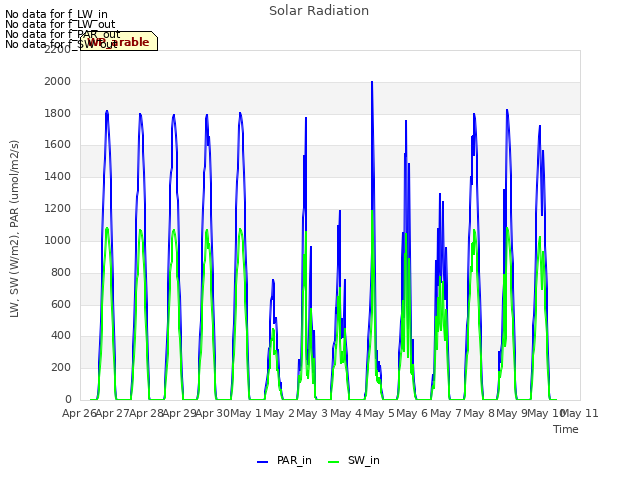640x480 pixels.
Task: Click the green SW_in legend swatch
Action: pos(333,462)
